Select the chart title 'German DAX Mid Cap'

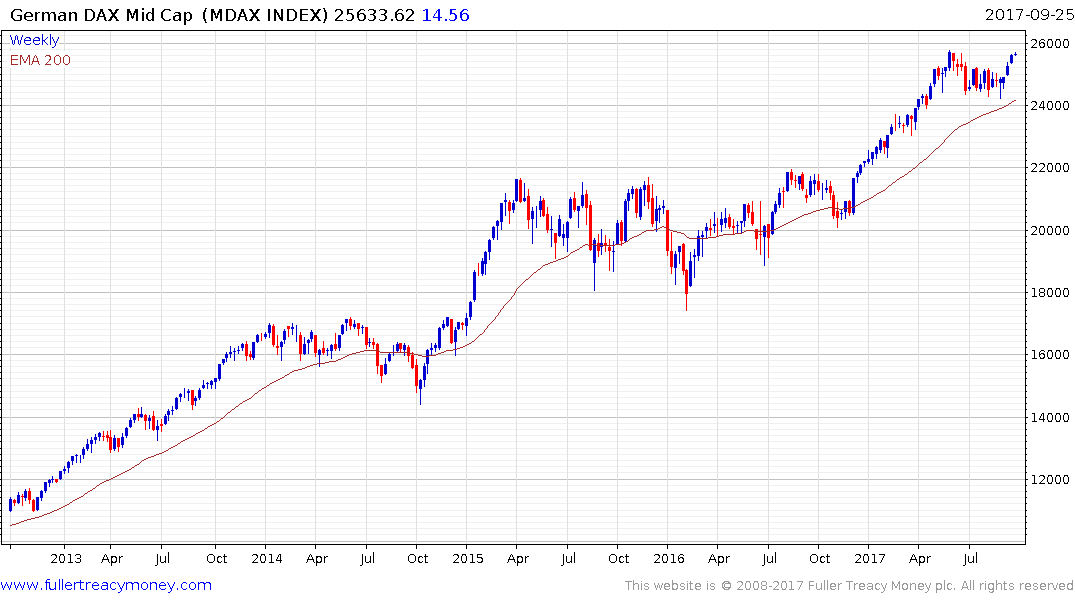(x=101, y=15)
